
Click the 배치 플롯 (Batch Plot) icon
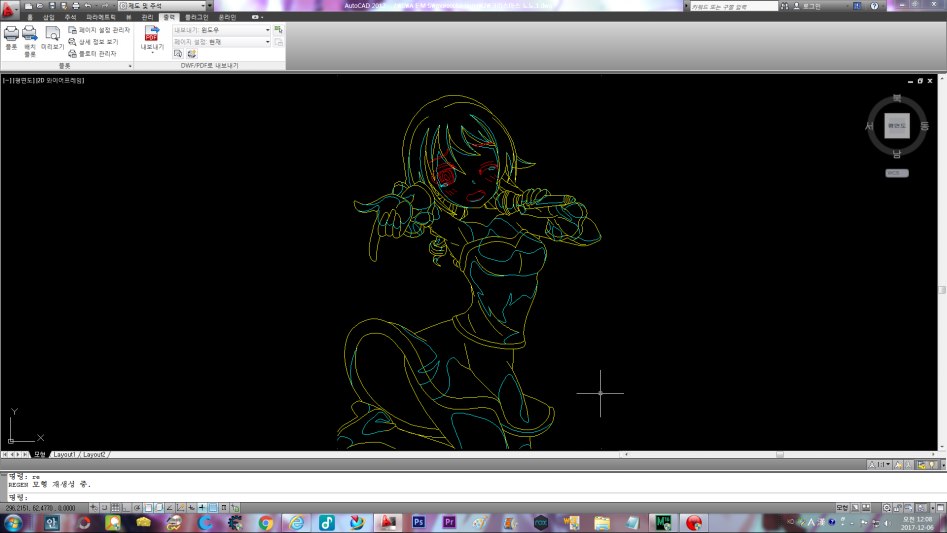(x=30, y=40)
